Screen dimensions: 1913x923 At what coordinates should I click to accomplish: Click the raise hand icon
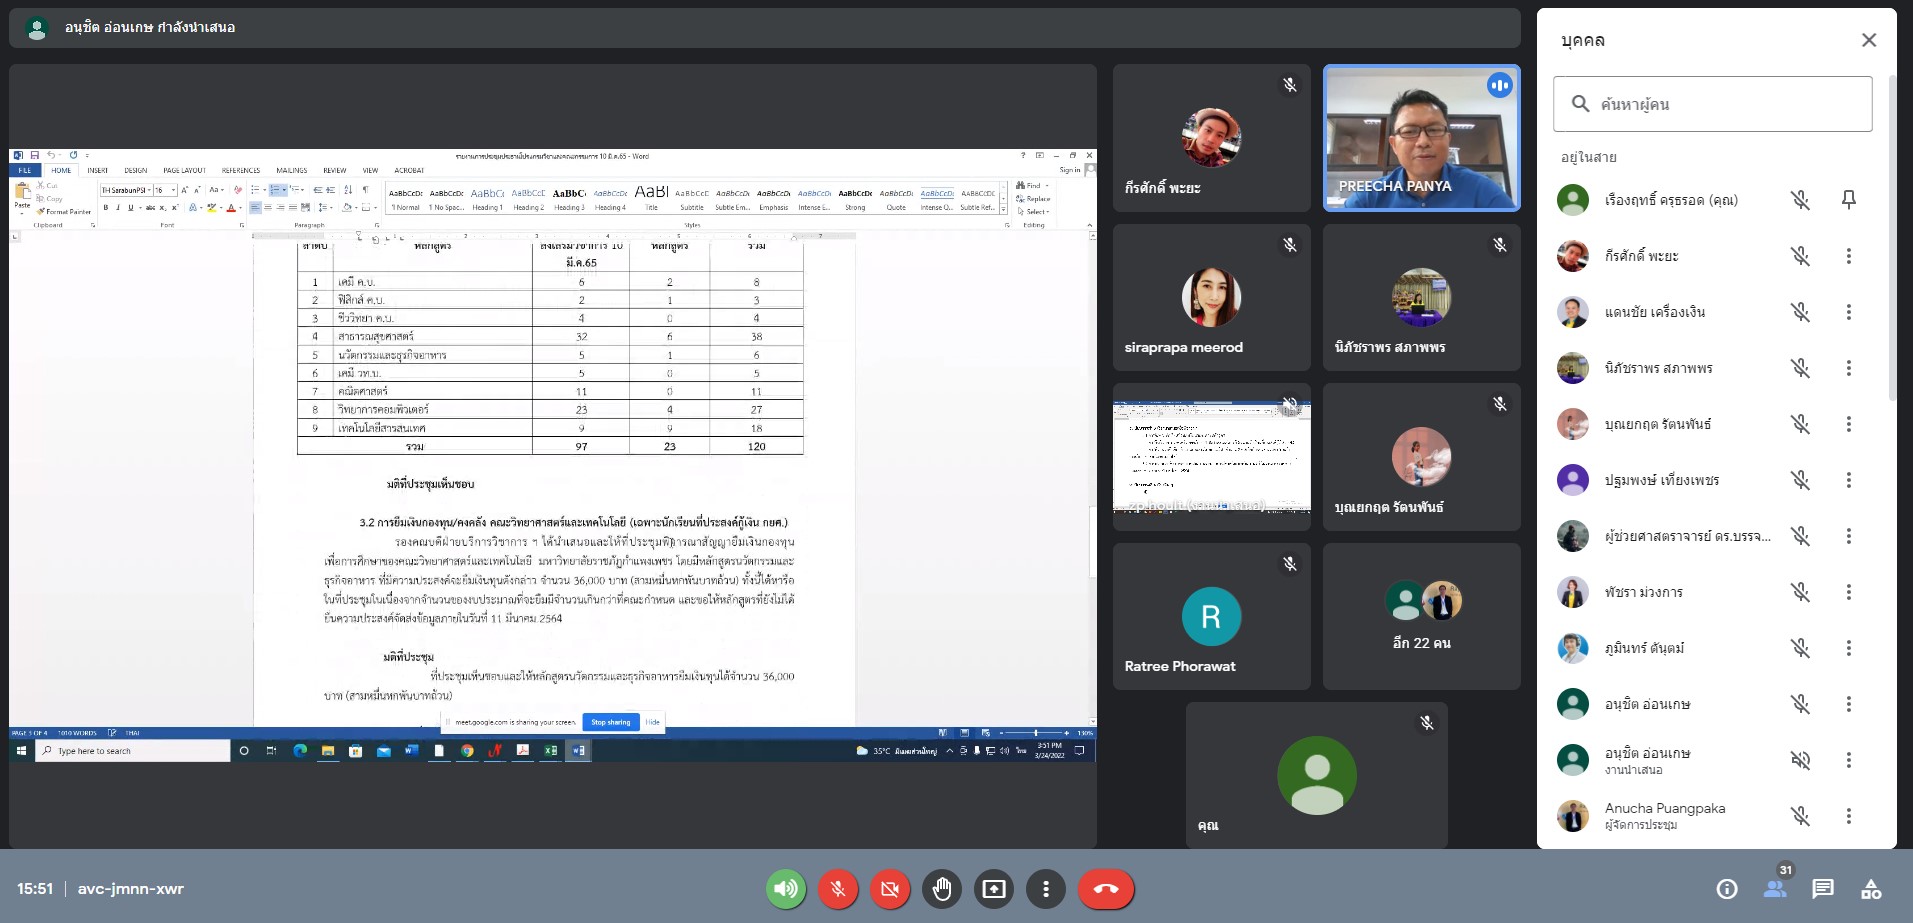pos(941,889)
